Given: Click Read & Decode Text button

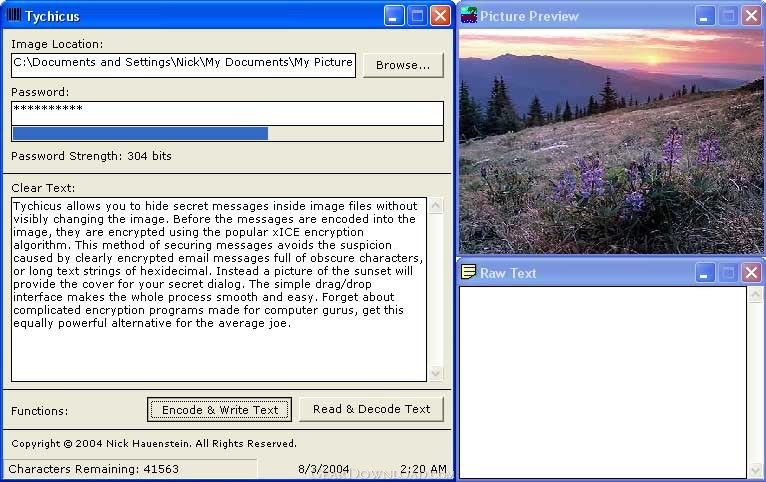Looking at the screenshot, I should (371, 409).
